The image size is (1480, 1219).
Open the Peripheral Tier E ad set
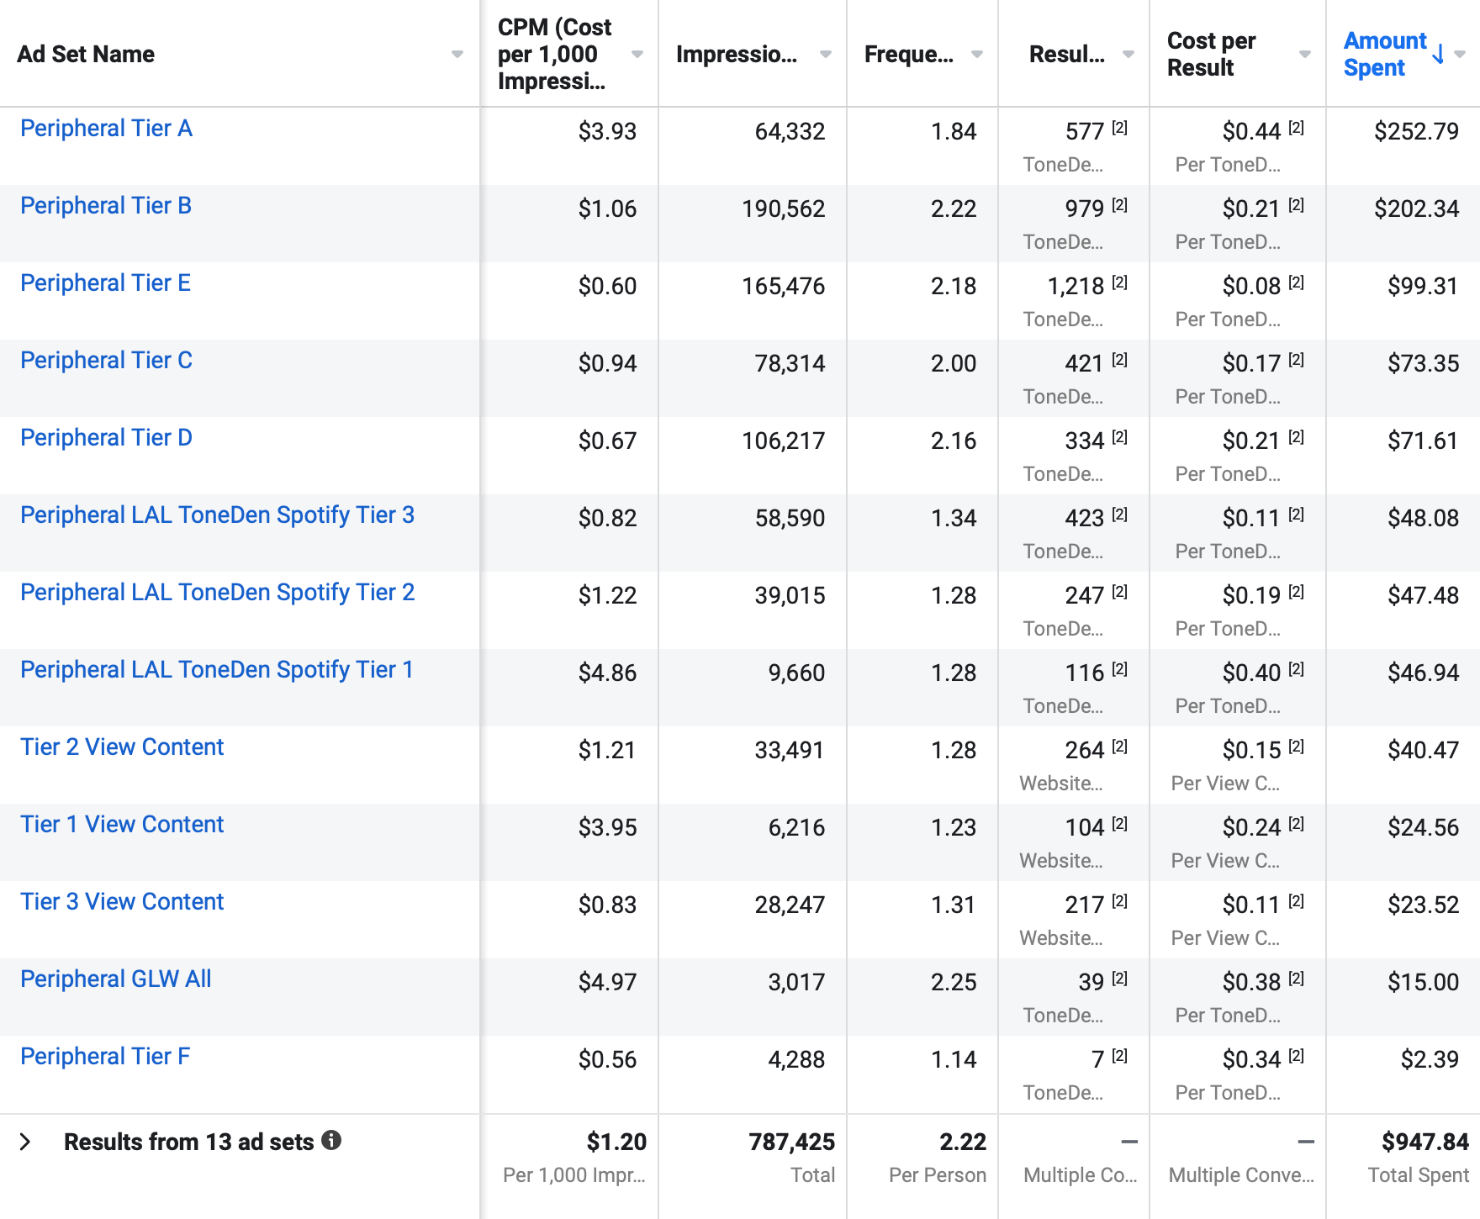[x=105, y=283]
